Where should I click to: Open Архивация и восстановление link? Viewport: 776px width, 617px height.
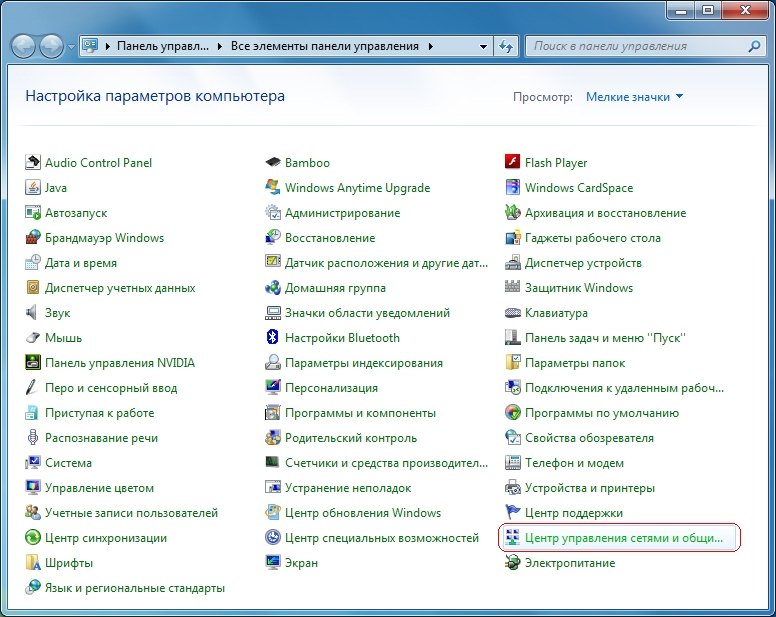point(605,213)
